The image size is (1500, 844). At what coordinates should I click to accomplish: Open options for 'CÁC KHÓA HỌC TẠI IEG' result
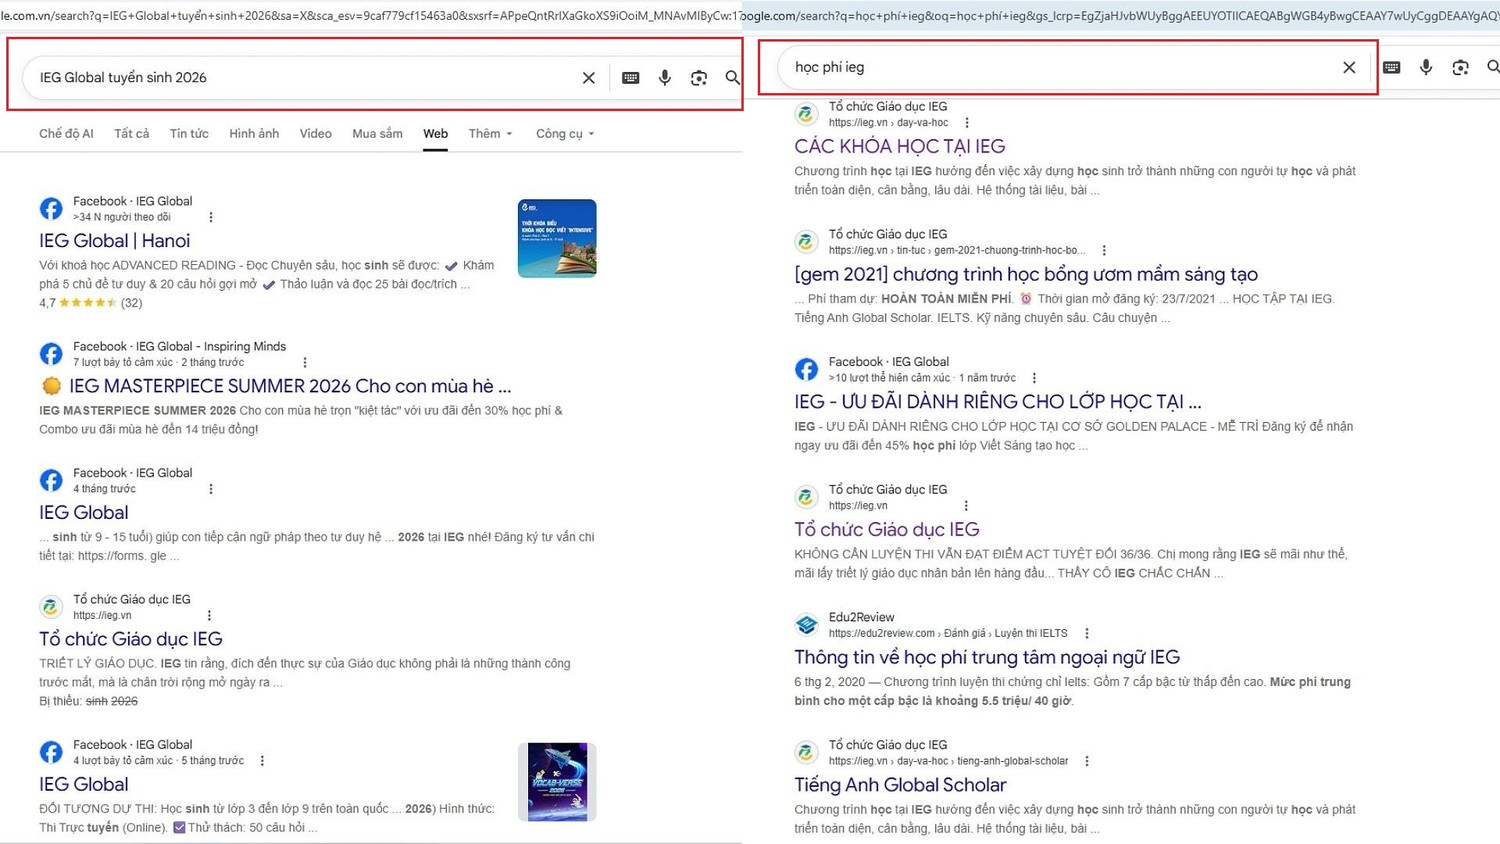pyautogui.click(x=967, y=123)
